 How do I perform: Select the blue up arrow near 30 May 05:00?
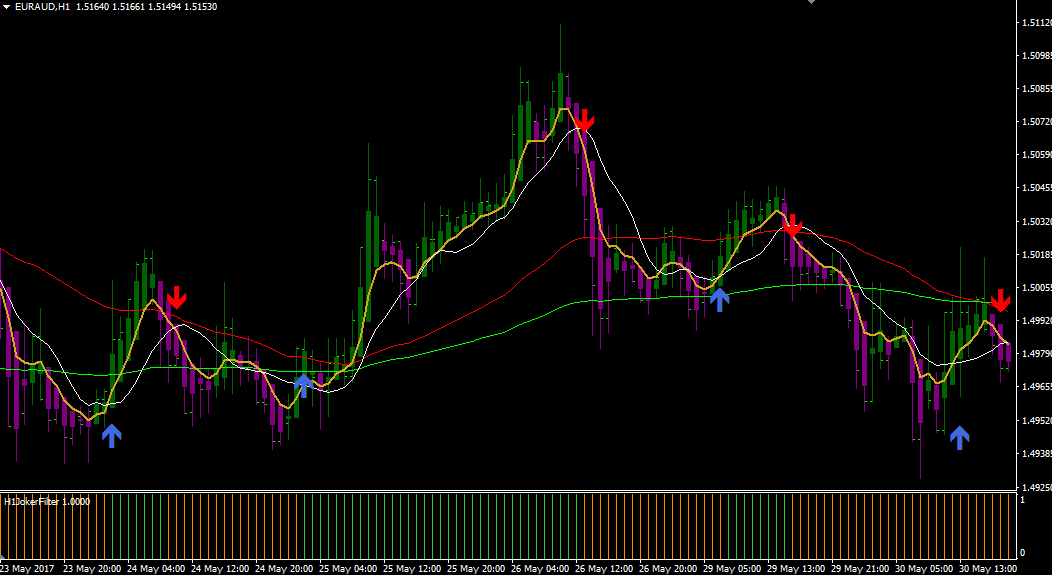tap(959, 436)
